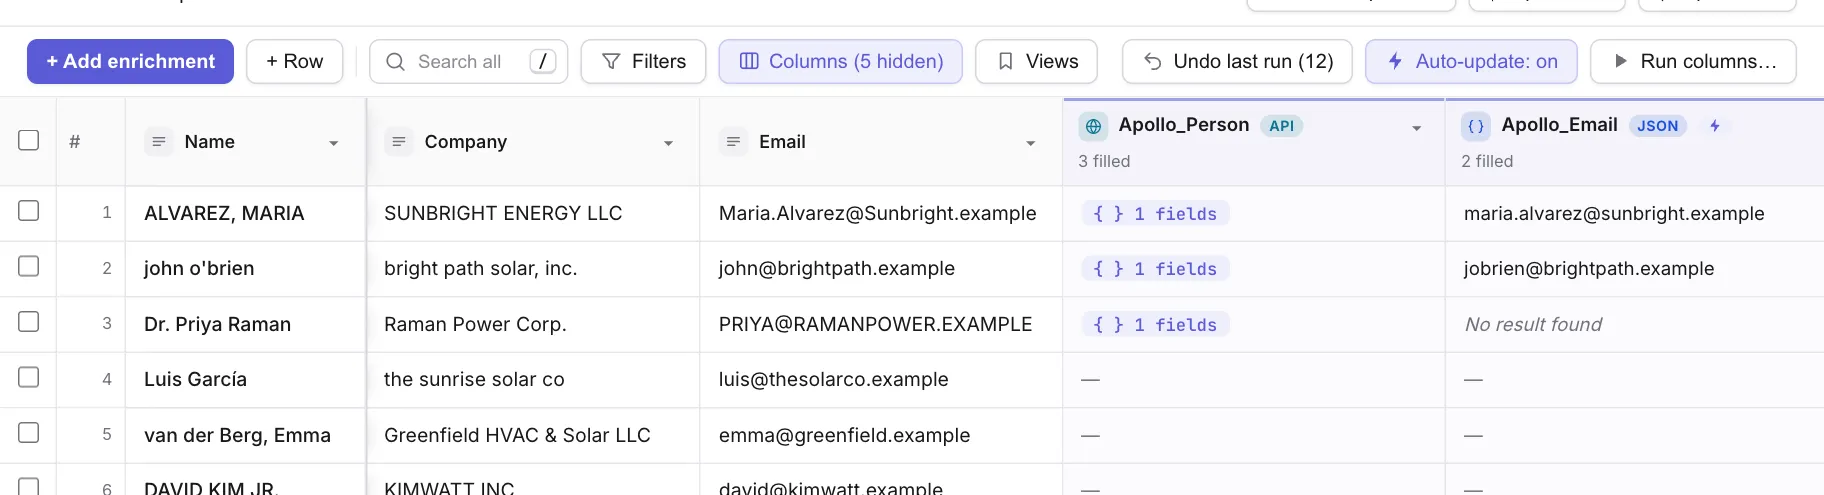Click the magnifier icon in search box
The width and height of the screenshot is (1824, 495).
coord(395,62)
